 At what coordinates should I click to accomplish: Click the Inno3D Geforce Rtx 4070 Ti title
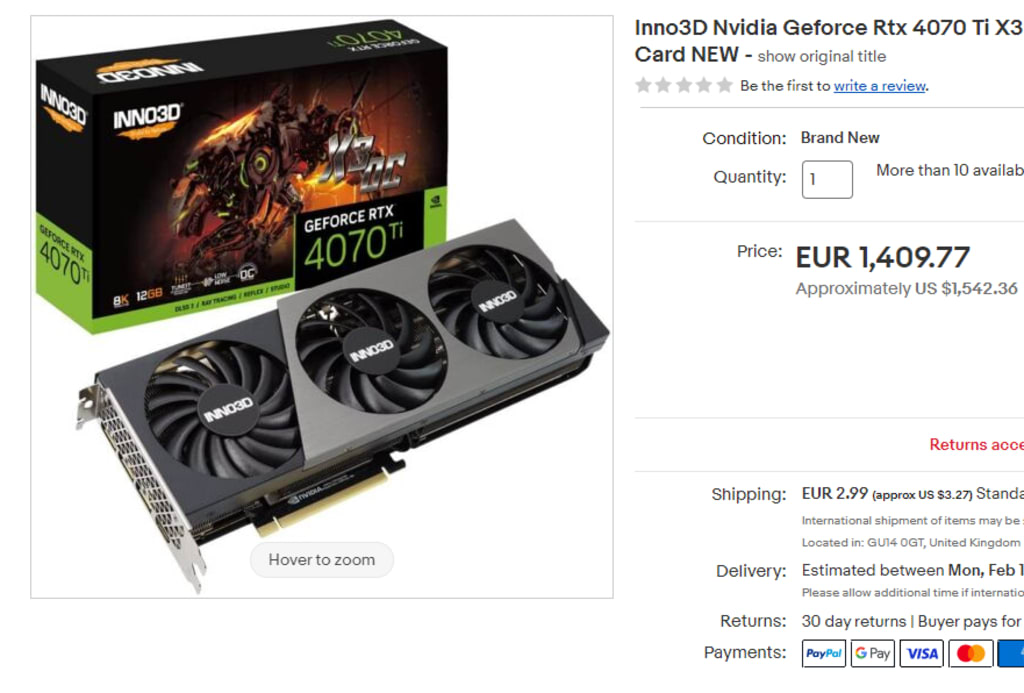(829, 40)
